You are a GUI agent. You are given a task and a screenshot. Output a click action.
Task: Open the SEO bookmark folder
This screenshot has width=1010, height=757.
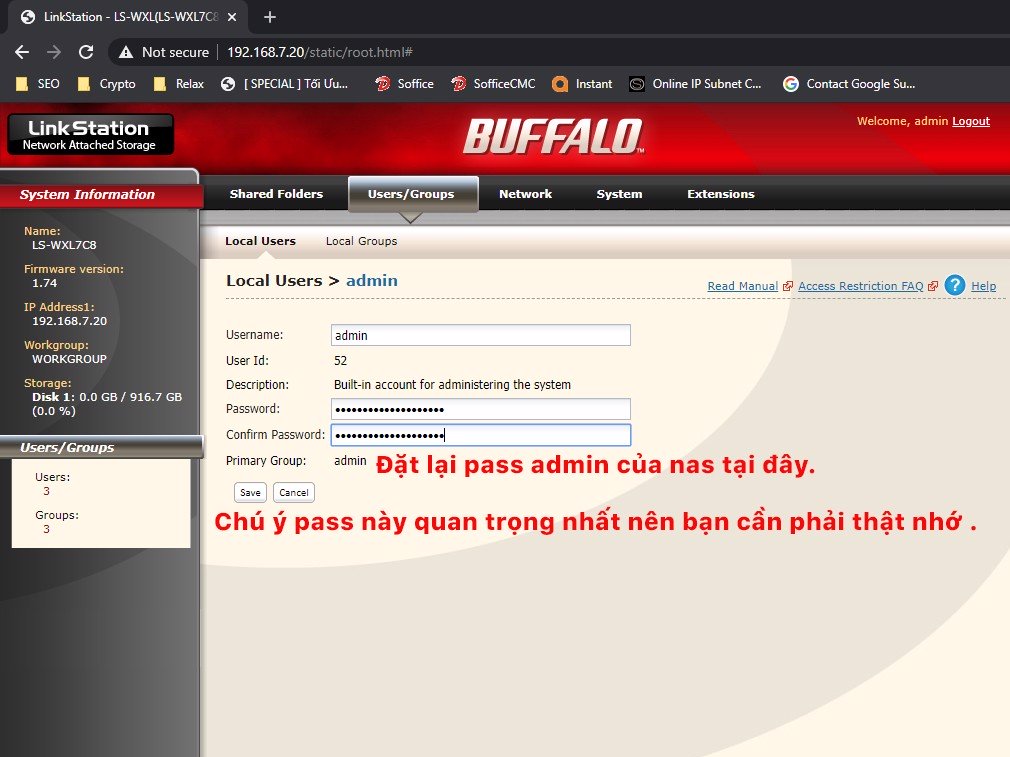(38, 84)
